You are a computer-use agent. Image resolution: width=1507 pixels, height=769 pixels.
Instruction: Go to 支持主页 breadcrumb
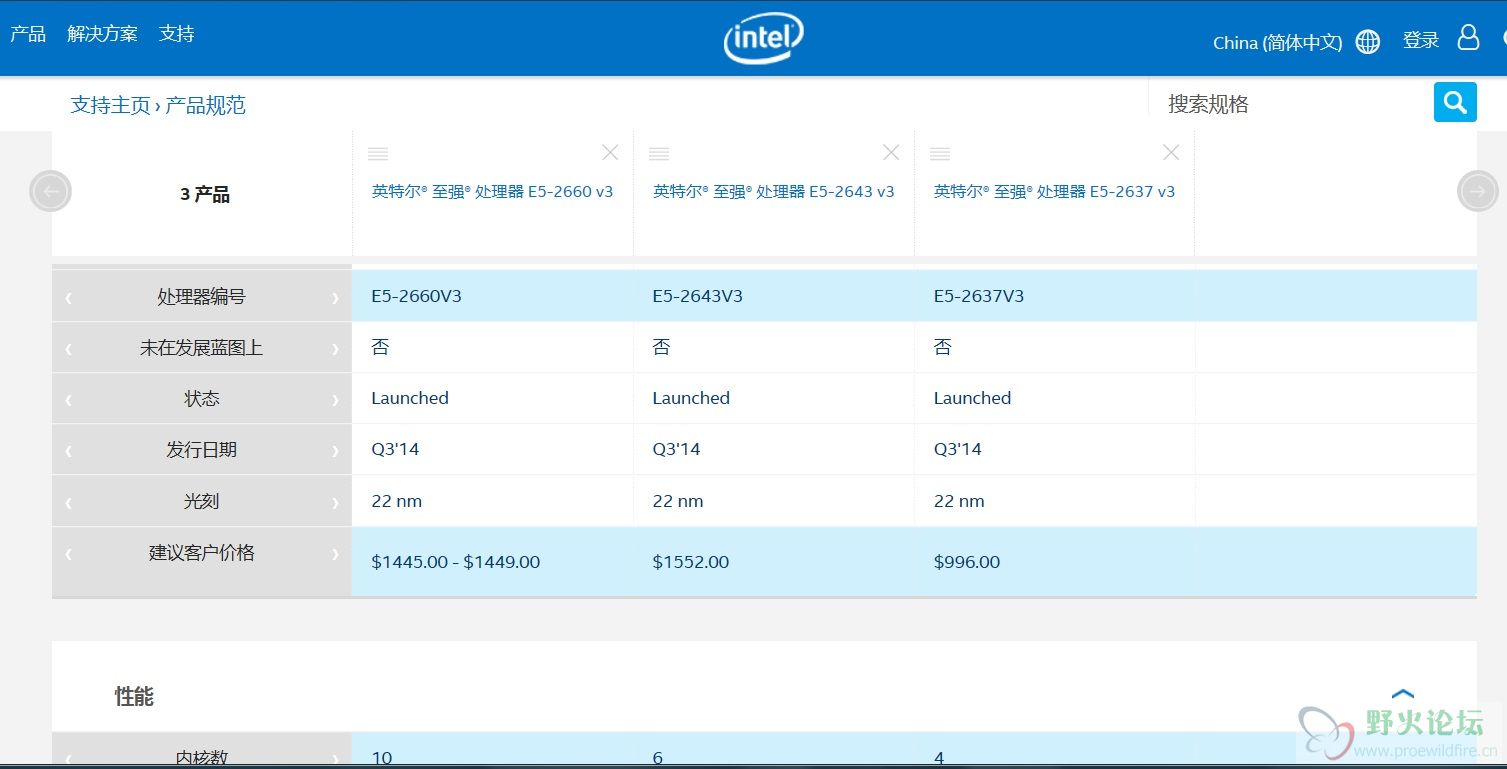110,105
